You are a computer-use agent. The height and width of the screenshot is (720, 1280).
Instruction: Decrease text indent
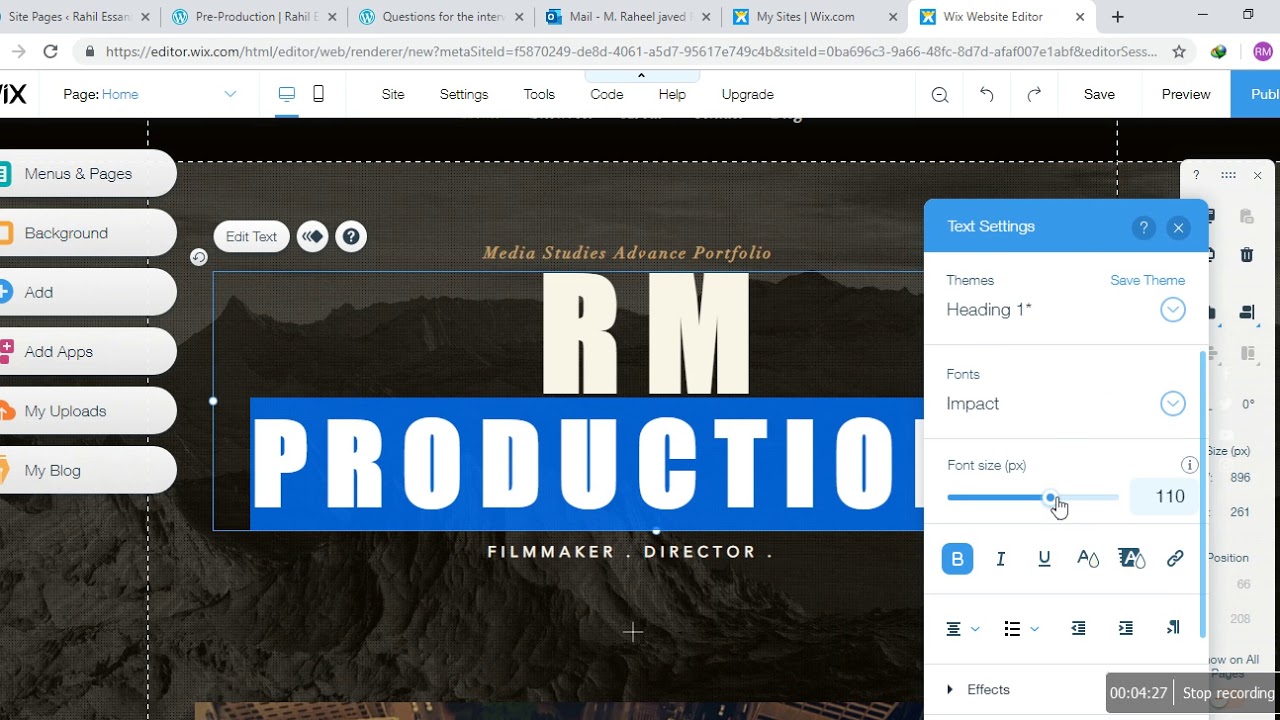pos(1078,628)
